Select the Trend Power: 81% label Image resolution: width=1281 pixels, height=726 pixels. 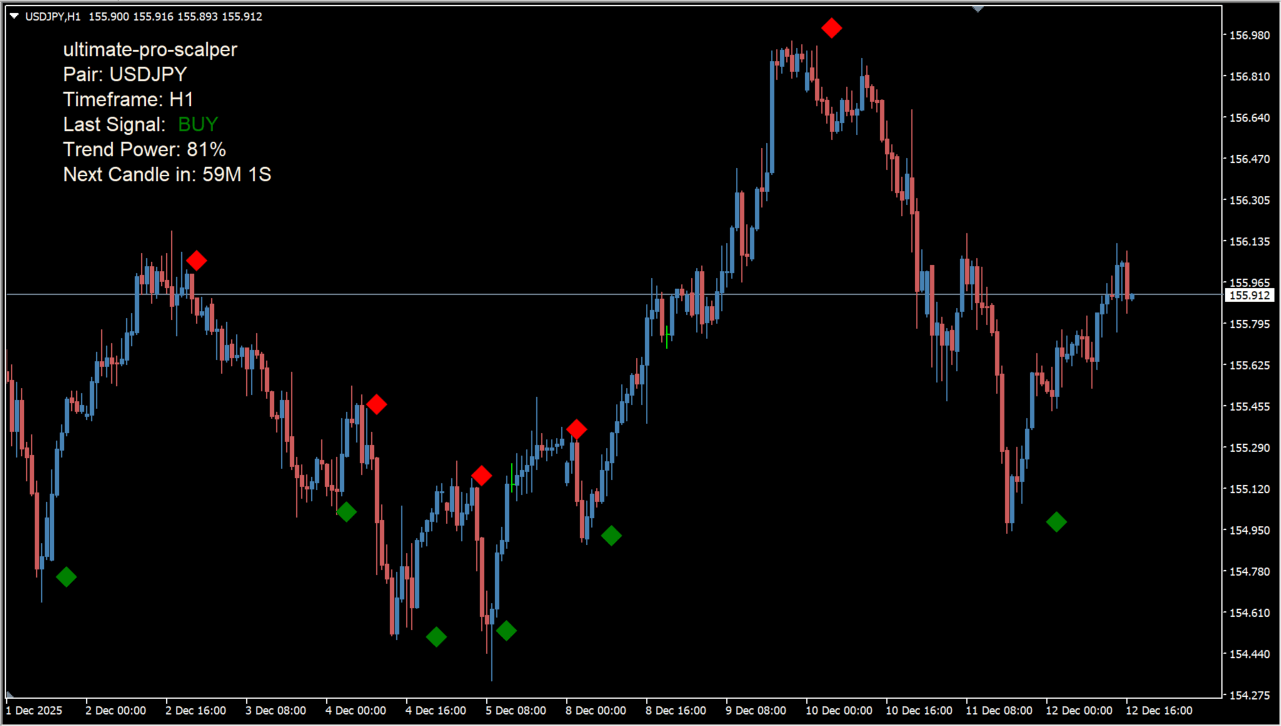(x=144, y=150)
